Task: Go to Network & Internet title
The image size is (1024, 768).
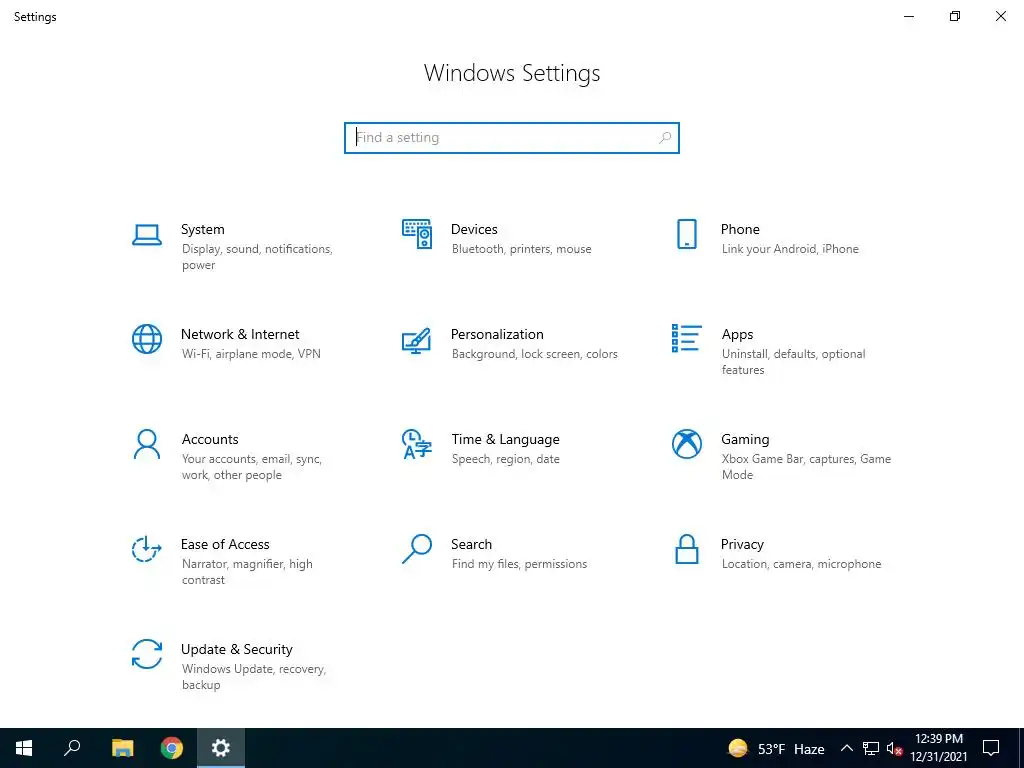Action: (x=240, y=334)
